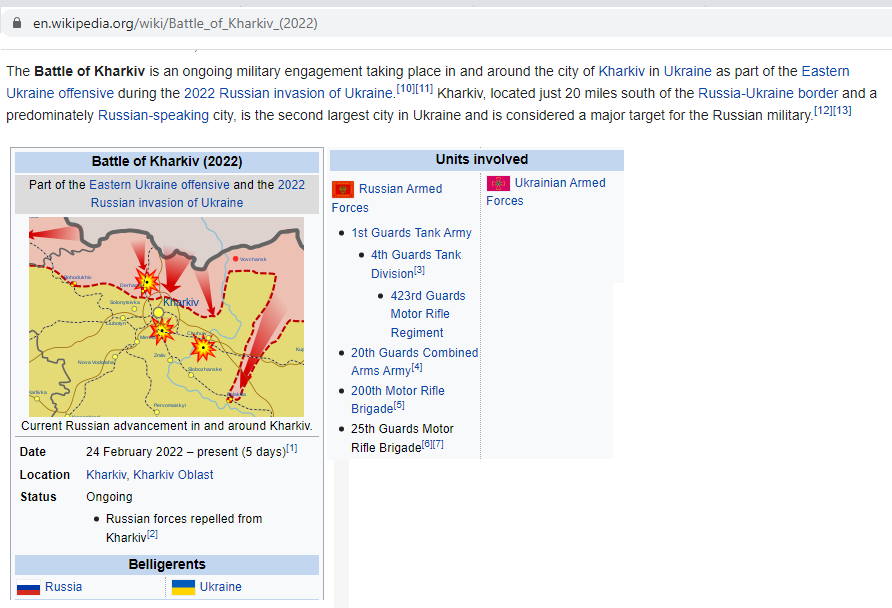Screen dimensions: 892x608
Task: Open 200th Motor Rifle Brigade link
Action: coord(398,399)
